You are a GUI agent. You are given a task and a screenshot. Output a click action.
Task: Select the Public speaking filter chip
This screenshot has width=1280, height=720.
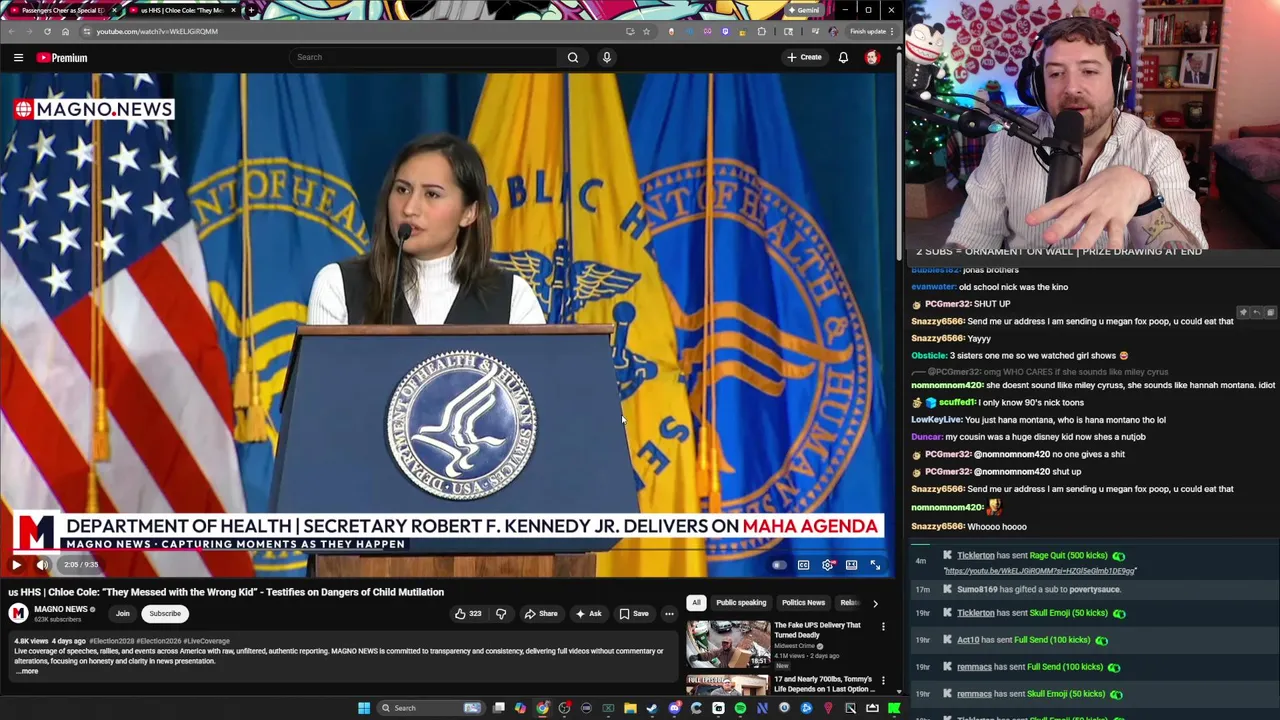coord(741,603)
